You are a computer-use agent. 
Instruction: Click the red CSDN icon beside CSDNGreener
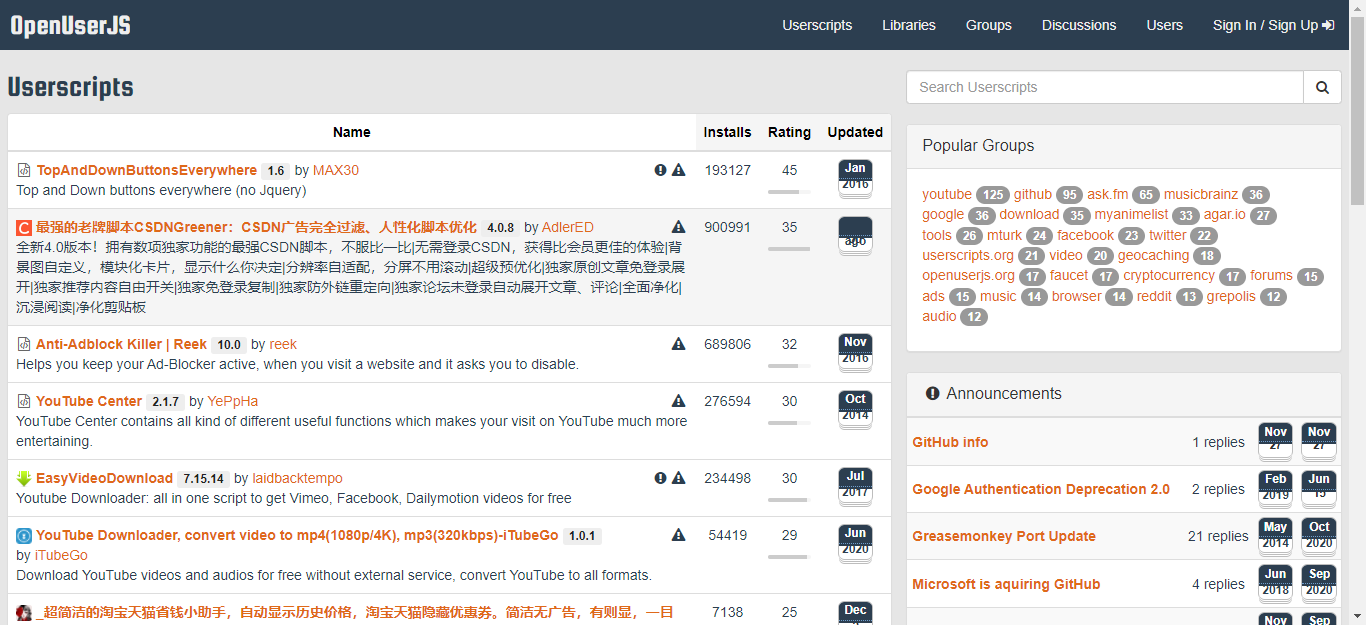24,228
